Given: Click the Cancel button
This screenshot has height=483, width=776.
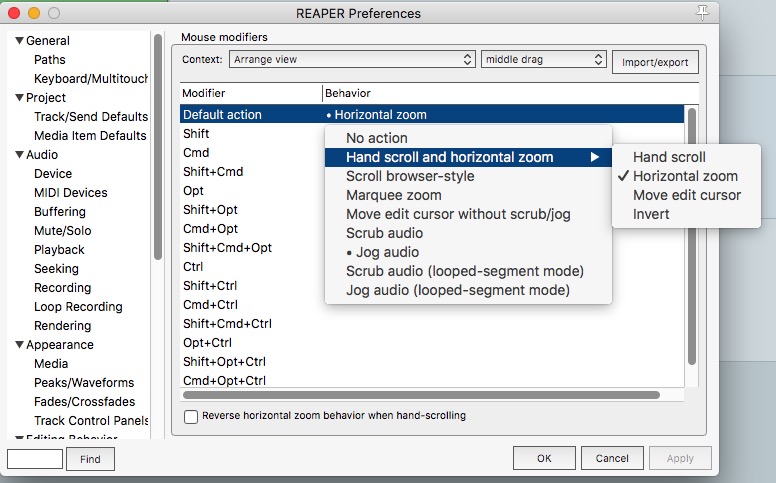Looking at the screenshot, I should point(612,458).
